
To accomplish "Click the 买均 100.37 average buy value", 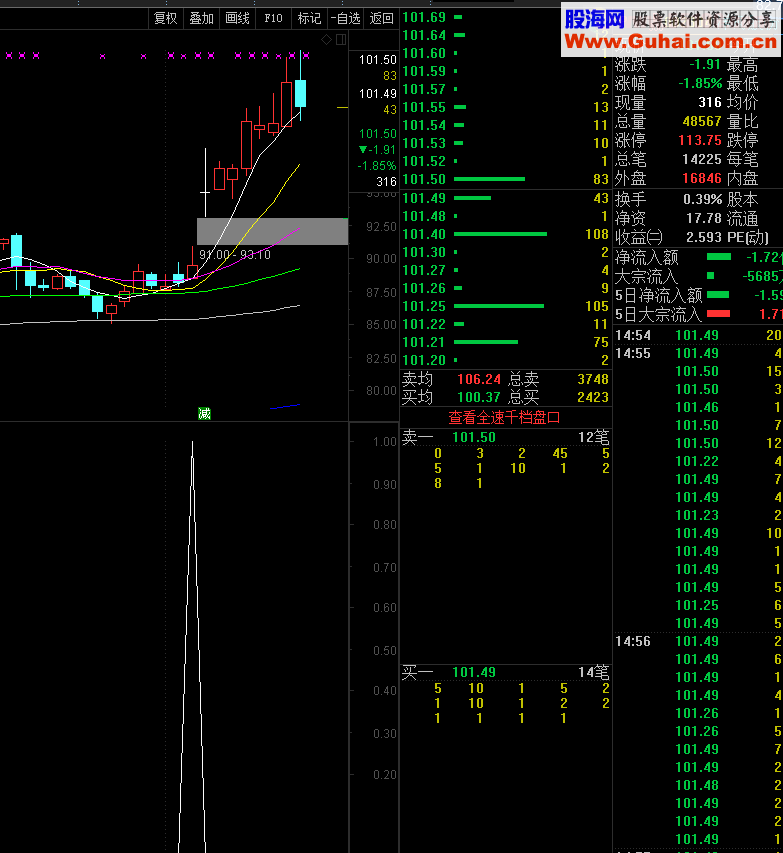I will point(479,397).
